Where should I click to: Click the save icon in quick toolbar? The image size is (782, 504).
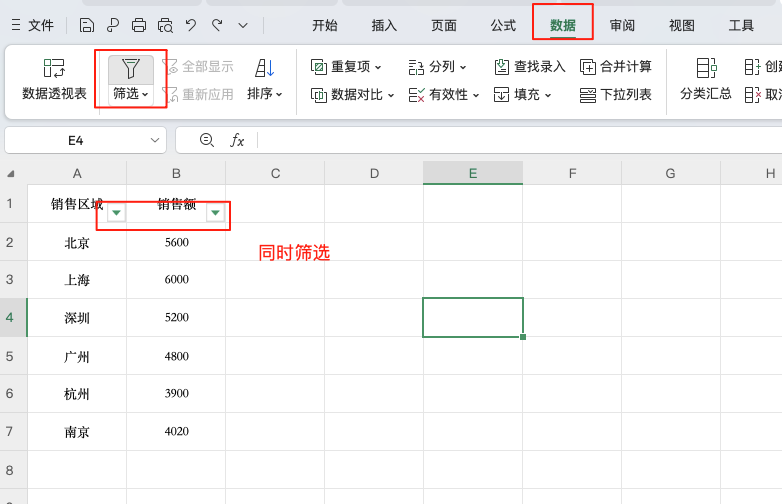(87, 25)
